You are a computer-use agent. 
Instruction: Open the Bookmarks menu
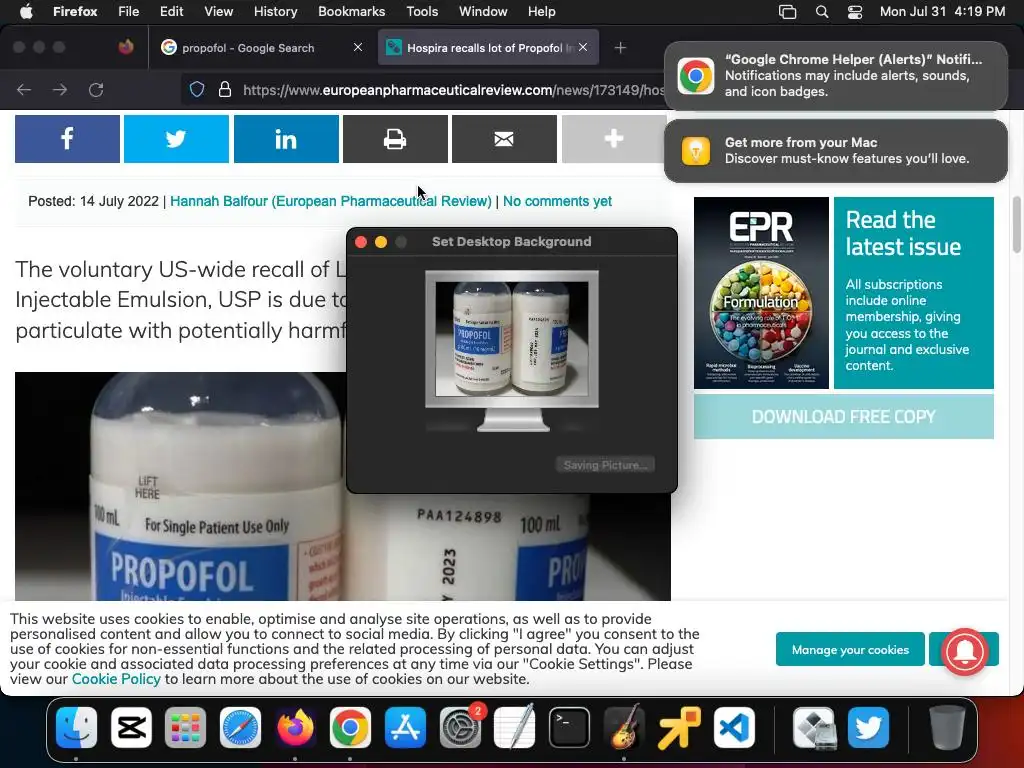[x=351, y=12]
